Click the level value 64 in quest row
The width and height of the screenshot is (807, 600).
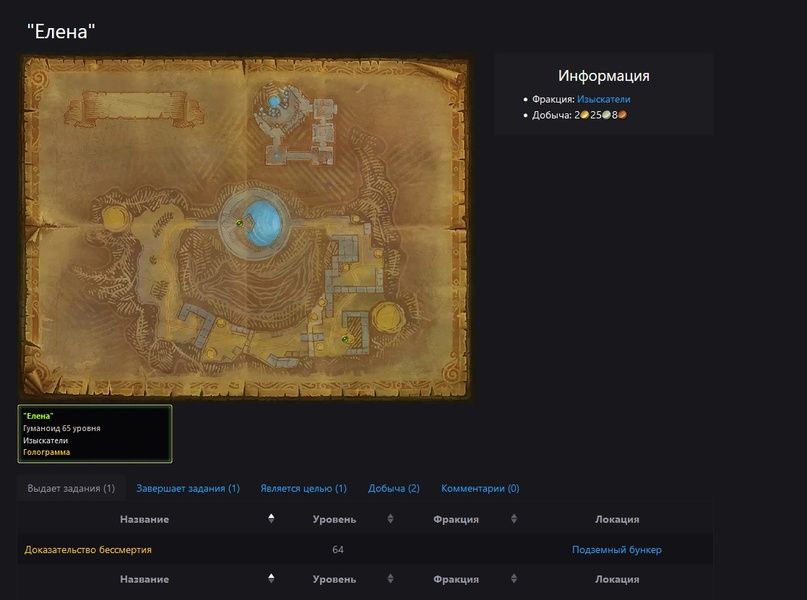(x=338, y=550)
